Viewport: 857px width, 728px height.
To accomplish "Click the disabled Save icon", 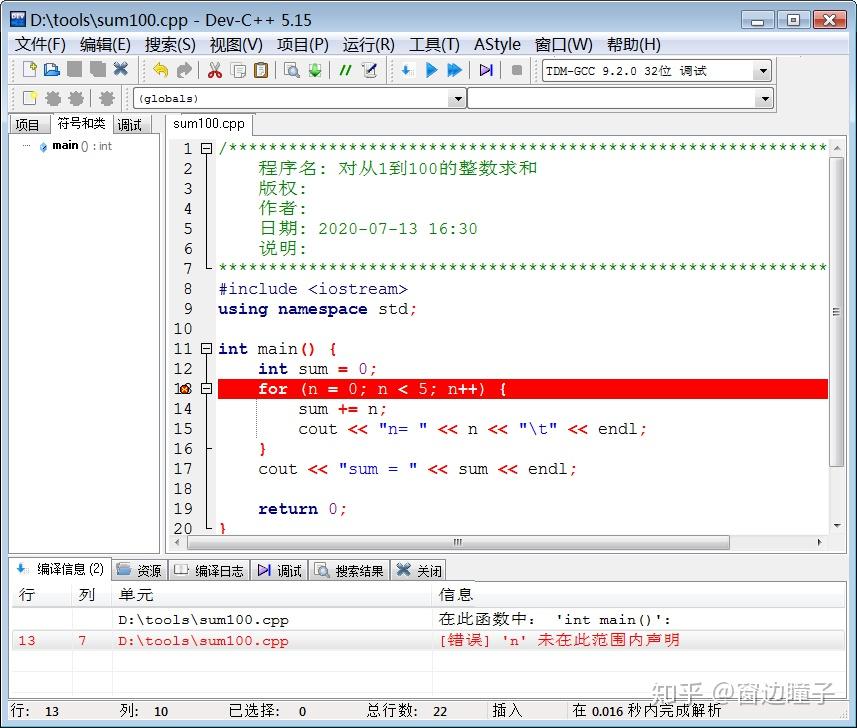I will coord(74,69).
